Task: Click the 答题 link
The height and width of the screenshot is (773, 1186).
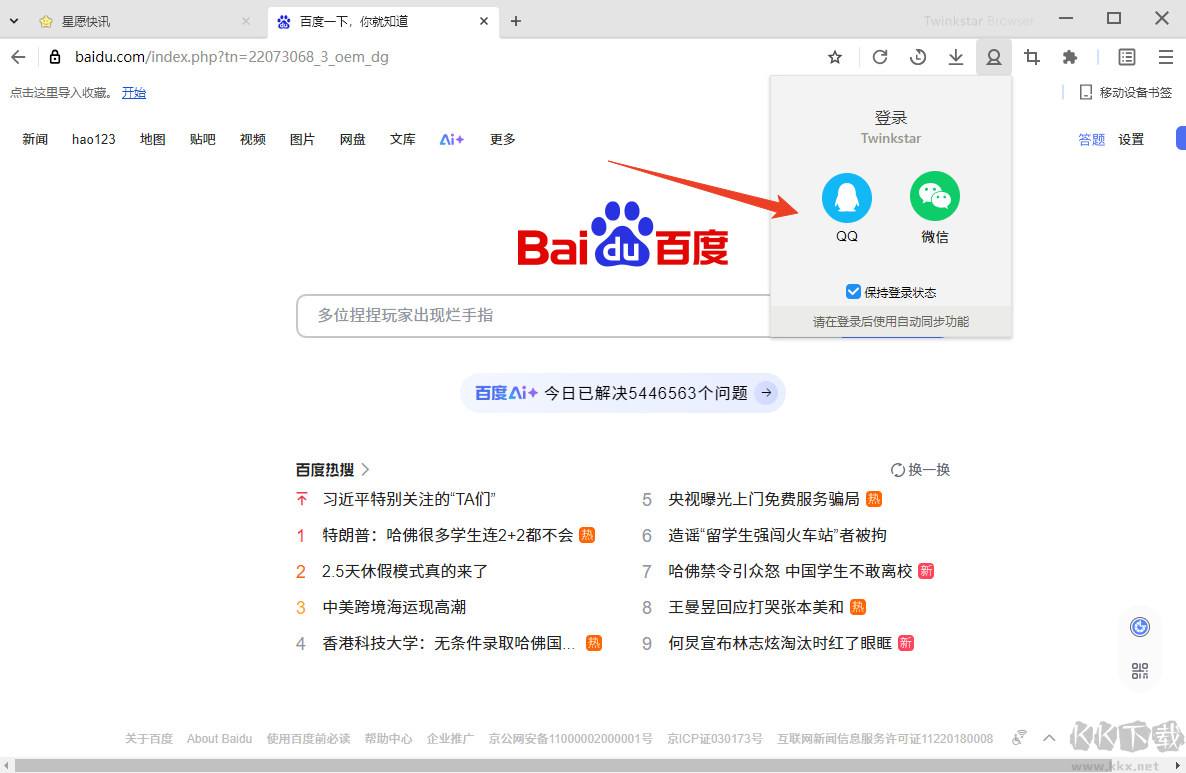Action: (x=1091, y=139)
